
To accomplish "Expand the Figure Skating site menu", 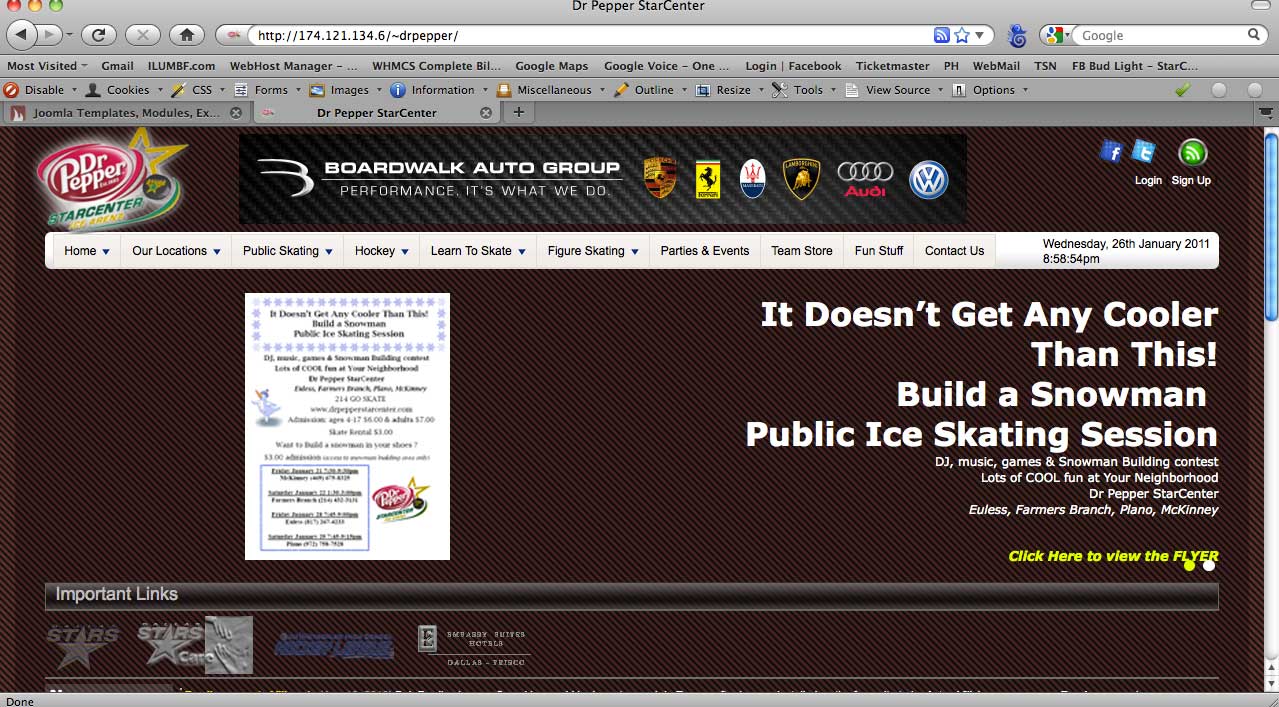I will point(593,251).
